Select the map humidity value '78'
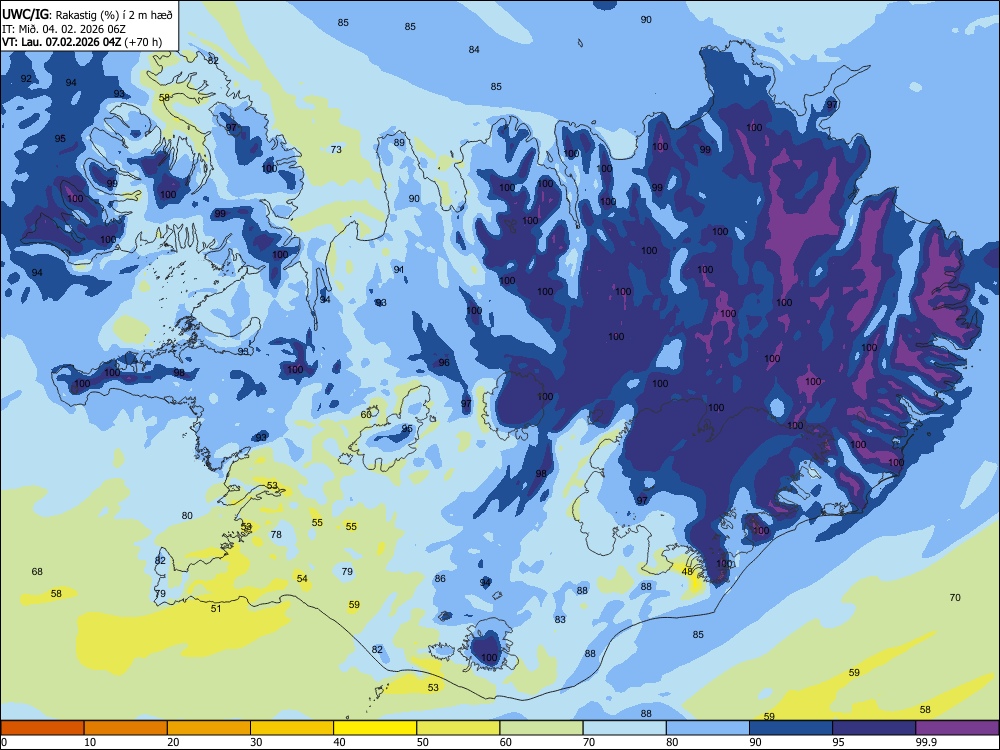 tap(276, 534)
